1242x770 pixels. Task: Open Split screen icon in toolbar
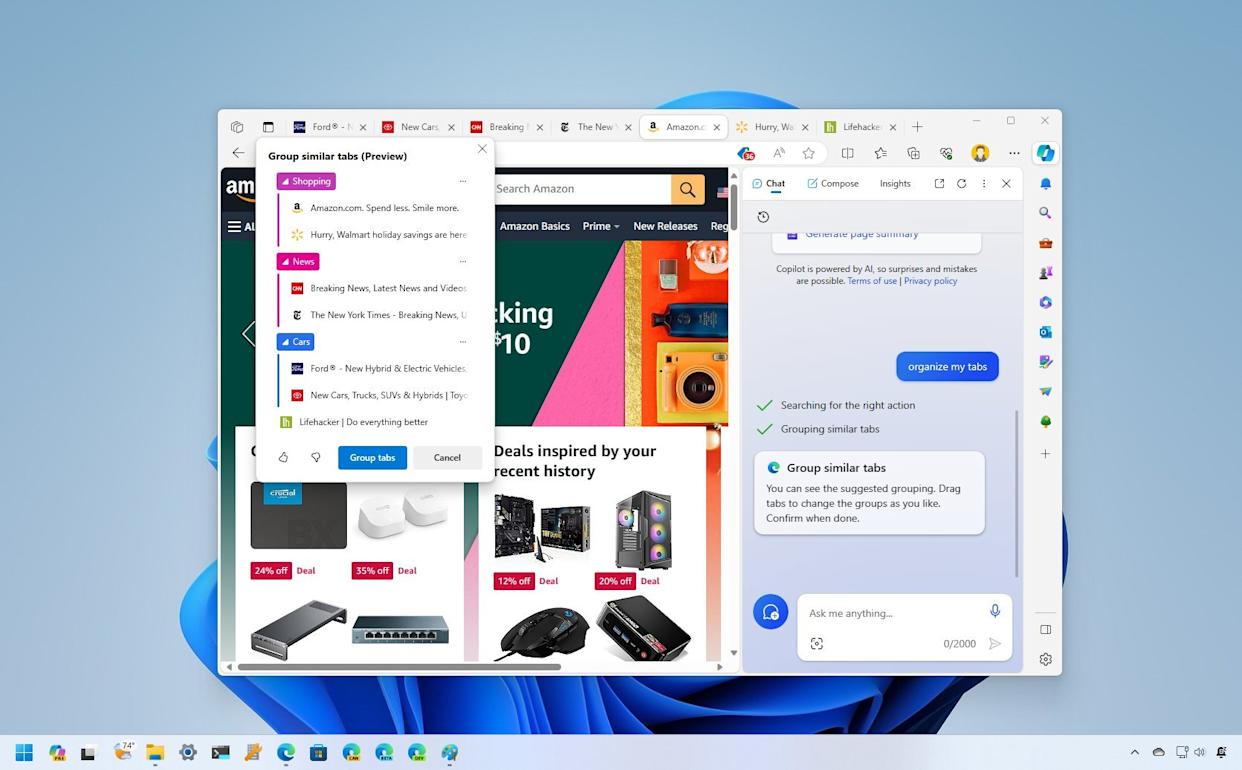click(847, 153)
